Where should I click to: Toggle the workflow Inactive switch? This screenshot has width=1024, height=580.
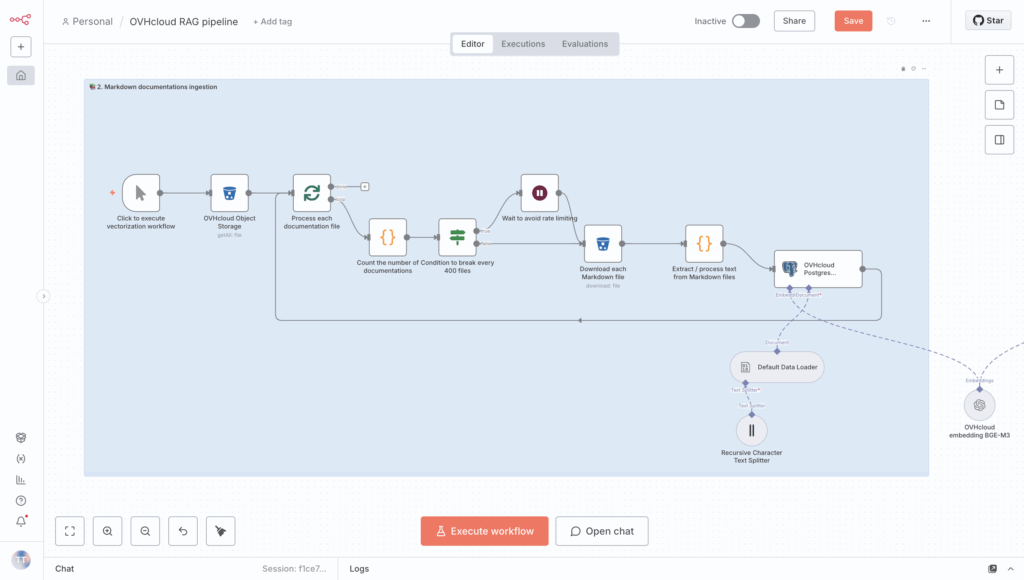(745, 21)
